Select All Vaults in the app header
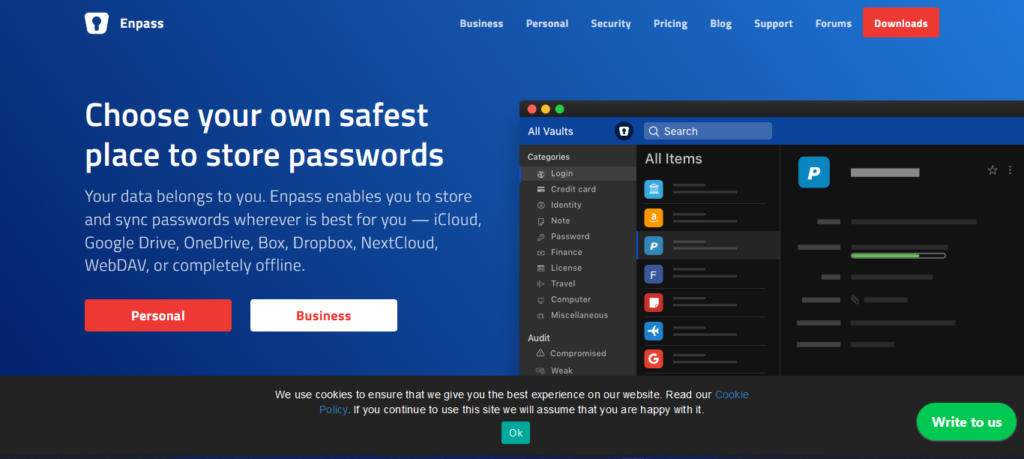Screen dimensions: 1024x459 [551, 131]
